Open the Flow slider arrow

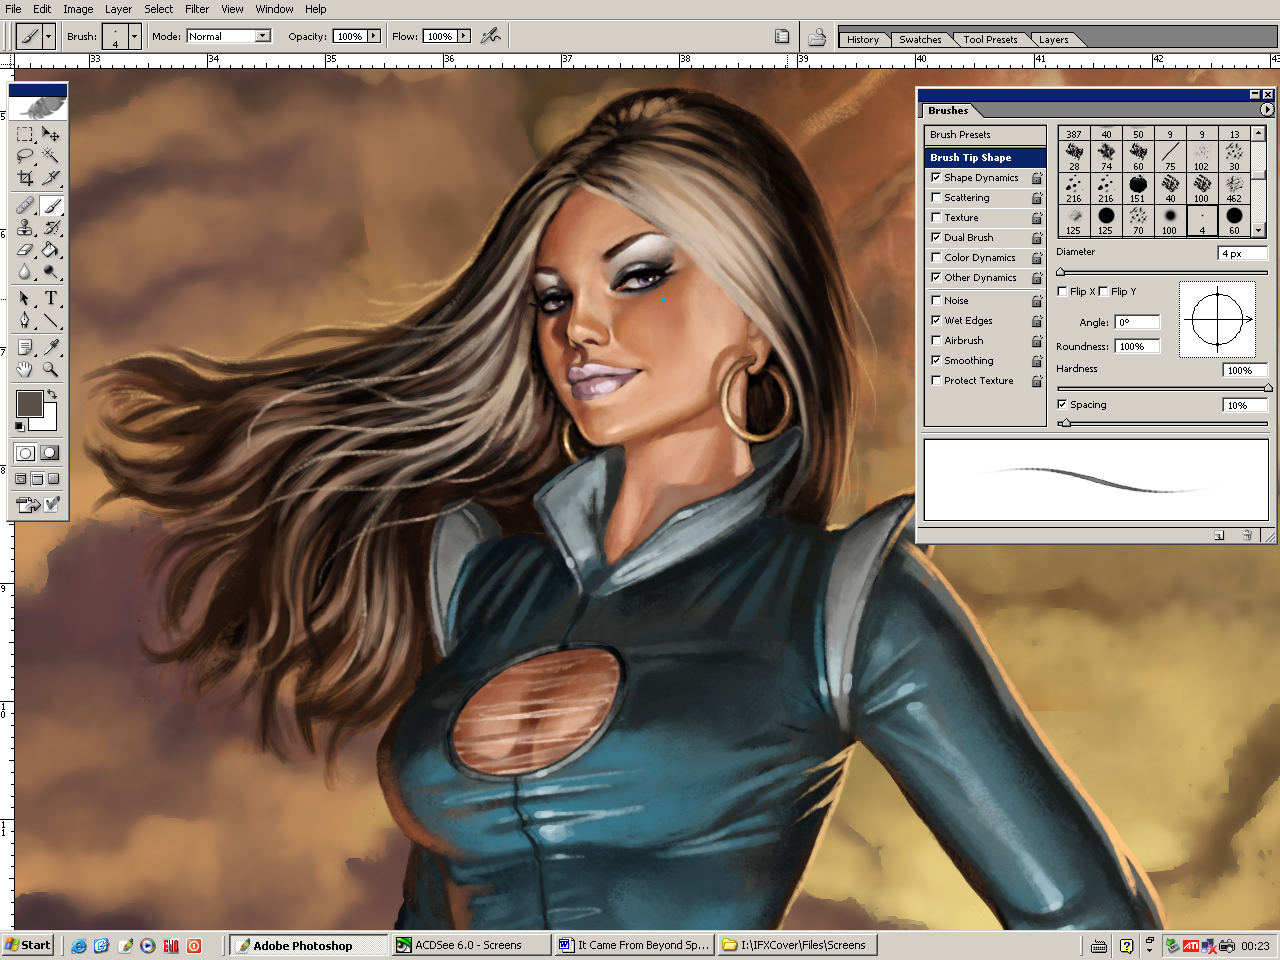[464, 36]
